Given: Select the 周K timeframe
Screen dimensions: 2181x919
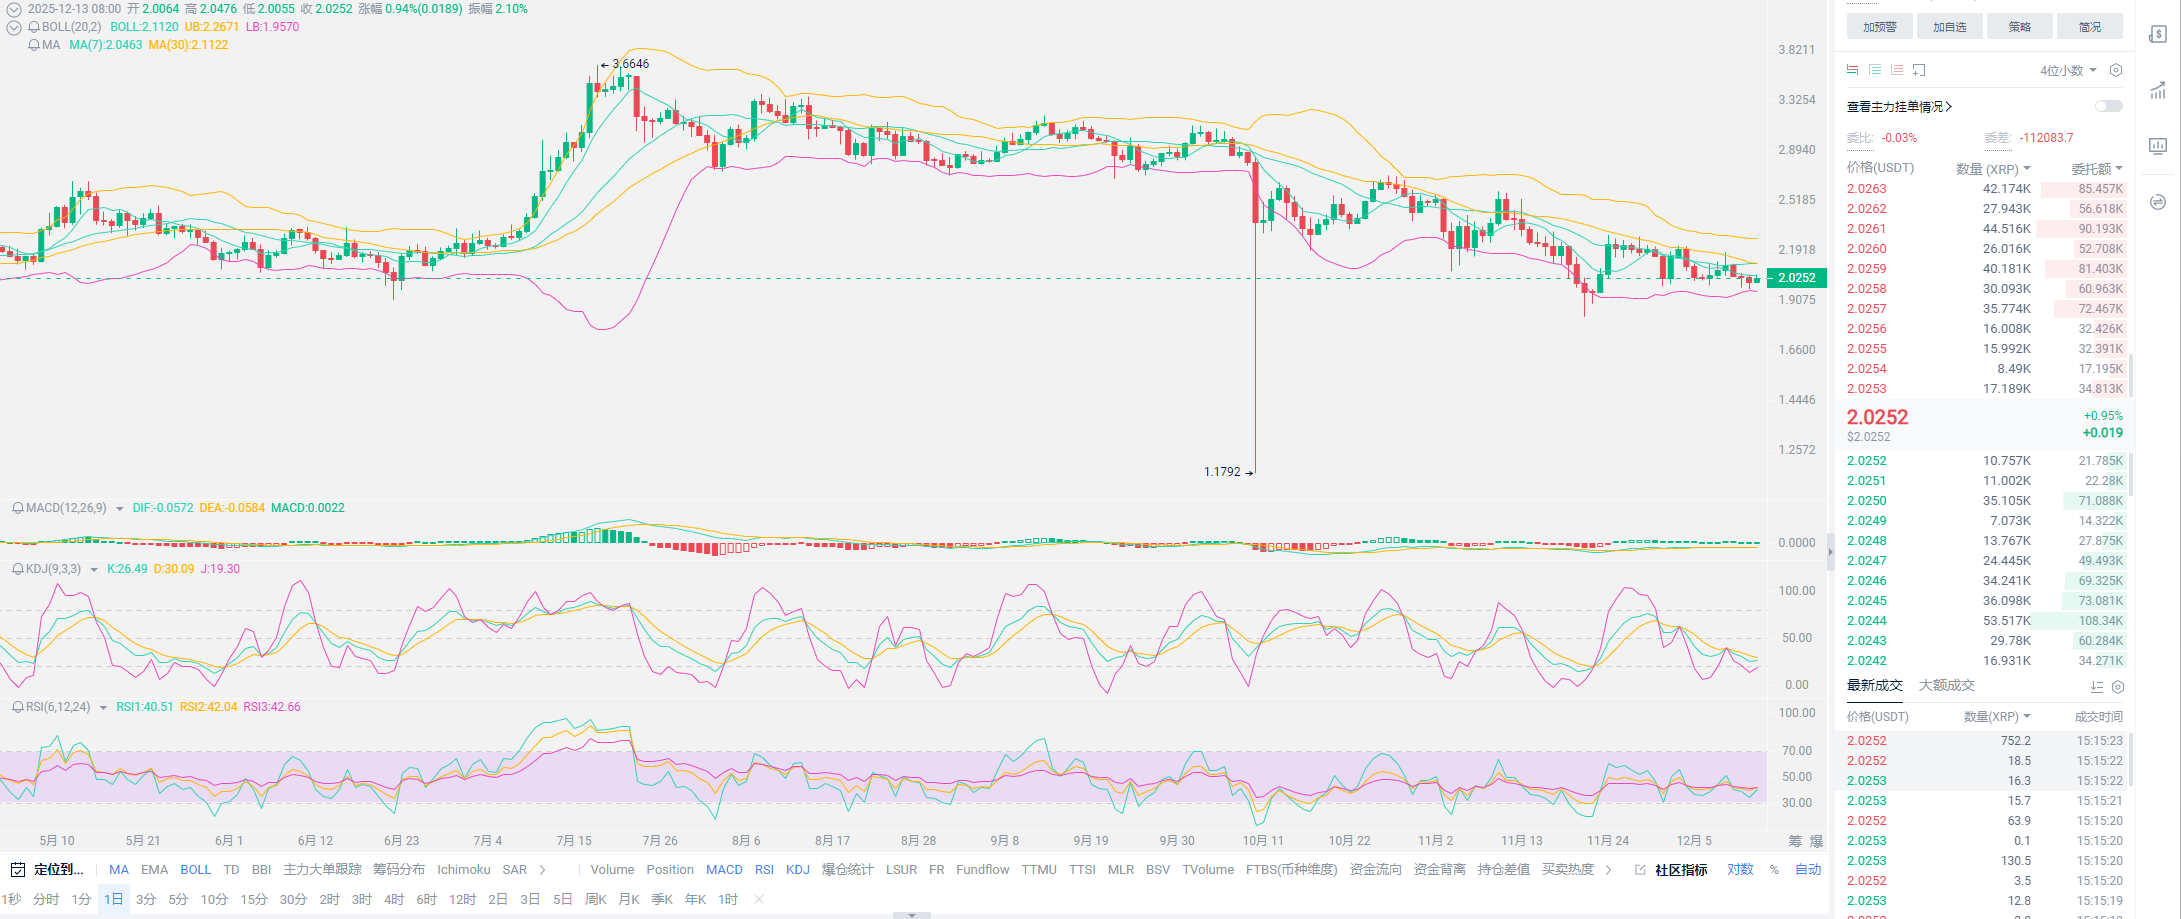Looking at the screenshot, I should tap(596, 899).
